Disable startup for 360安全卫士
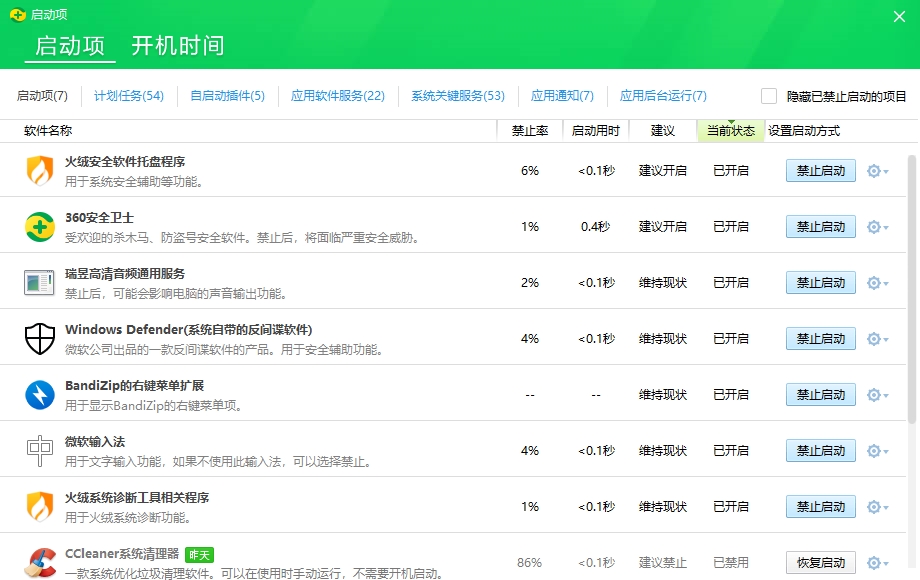The width and height of the screenshot is (920, 580). pyautogui.click(x=820, y=227)
